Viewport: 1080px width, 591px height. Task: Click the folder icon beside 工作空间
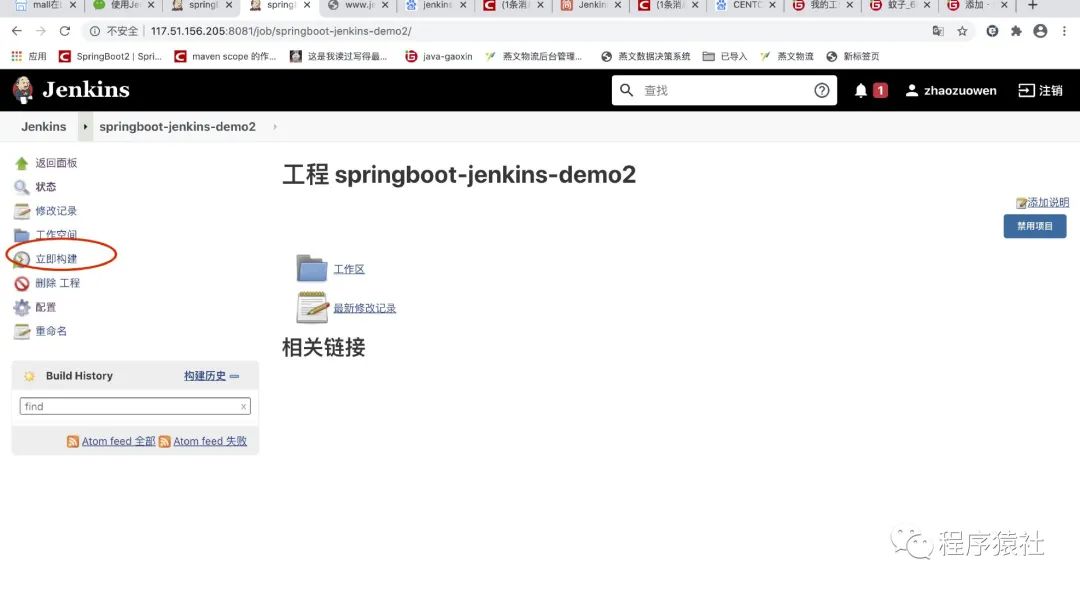(x=21, y=236)
